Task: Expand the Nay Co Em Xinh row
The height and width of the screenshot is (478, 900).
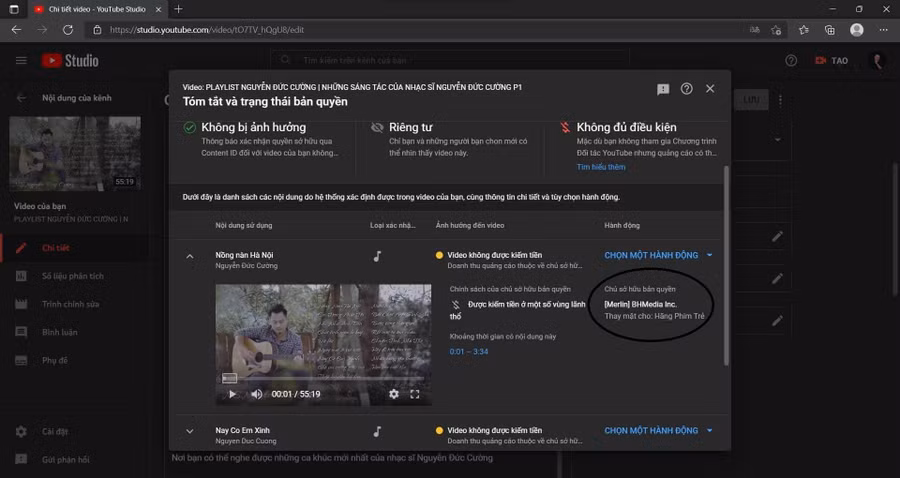Action: pyautogui.click(x=189, y=431)
